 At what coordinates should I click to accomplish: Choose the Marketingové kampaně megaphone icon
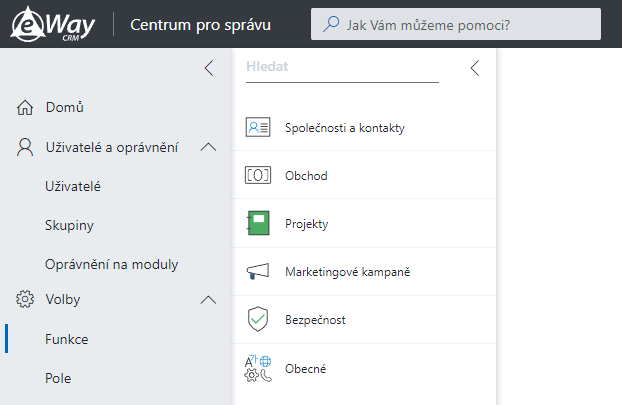[258, 272]
